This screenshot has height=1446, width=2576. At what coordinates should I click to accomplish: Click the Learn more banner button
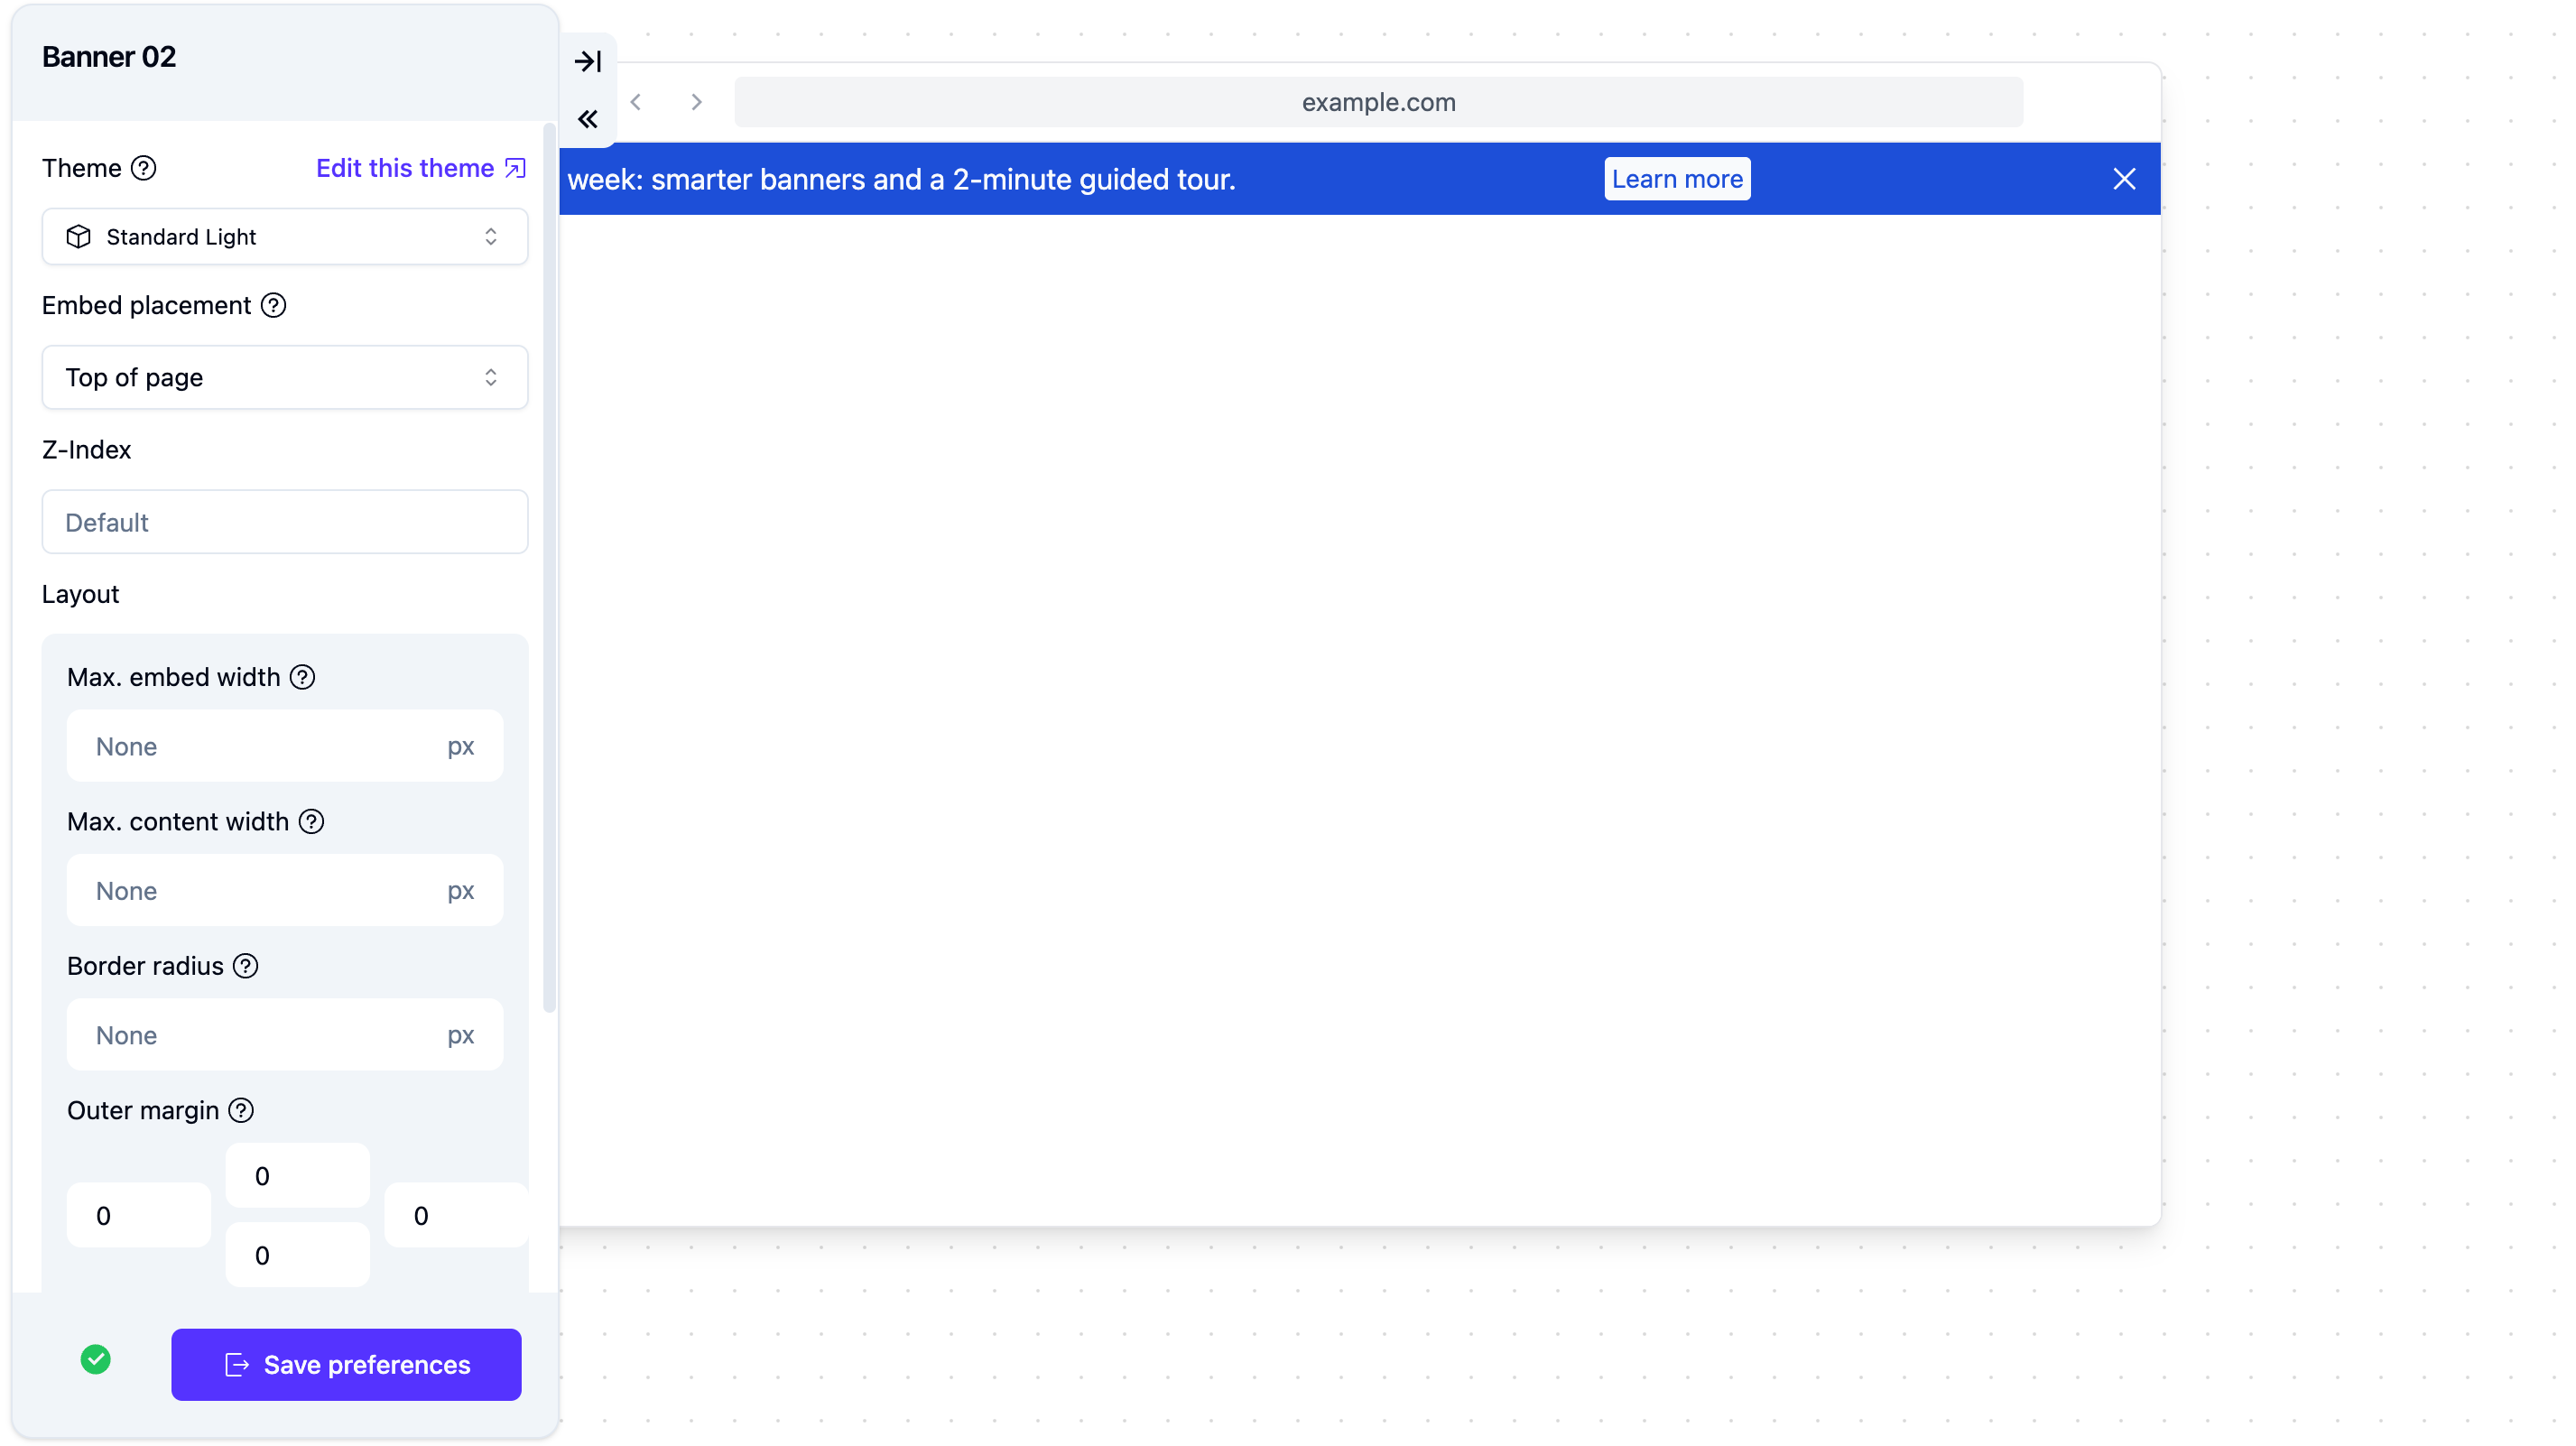click(x=1677, y=179)
